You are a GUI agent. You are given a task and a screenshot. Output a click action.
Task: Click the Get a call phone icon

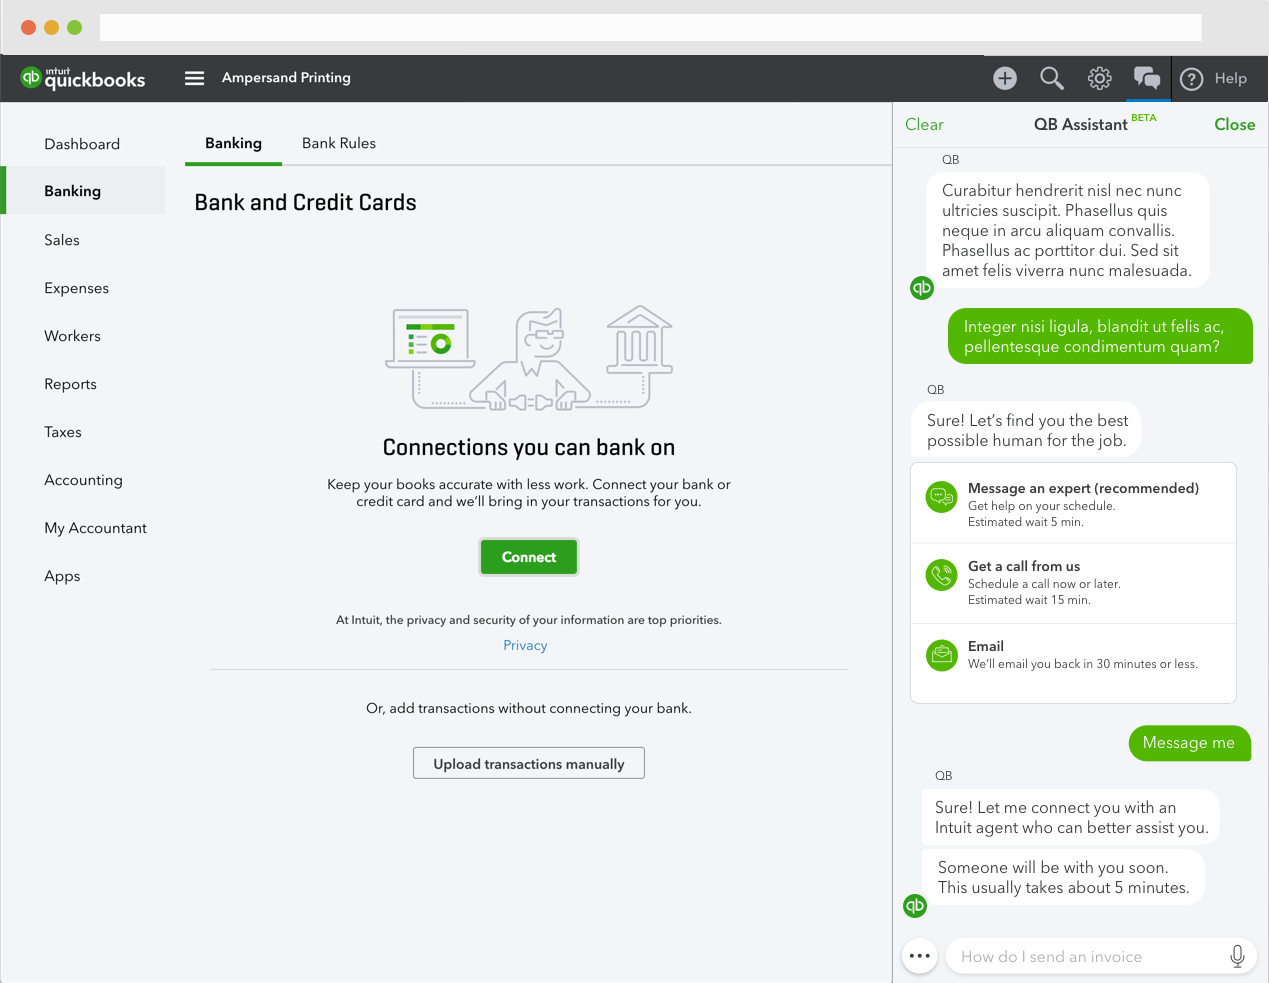[941, 575]
